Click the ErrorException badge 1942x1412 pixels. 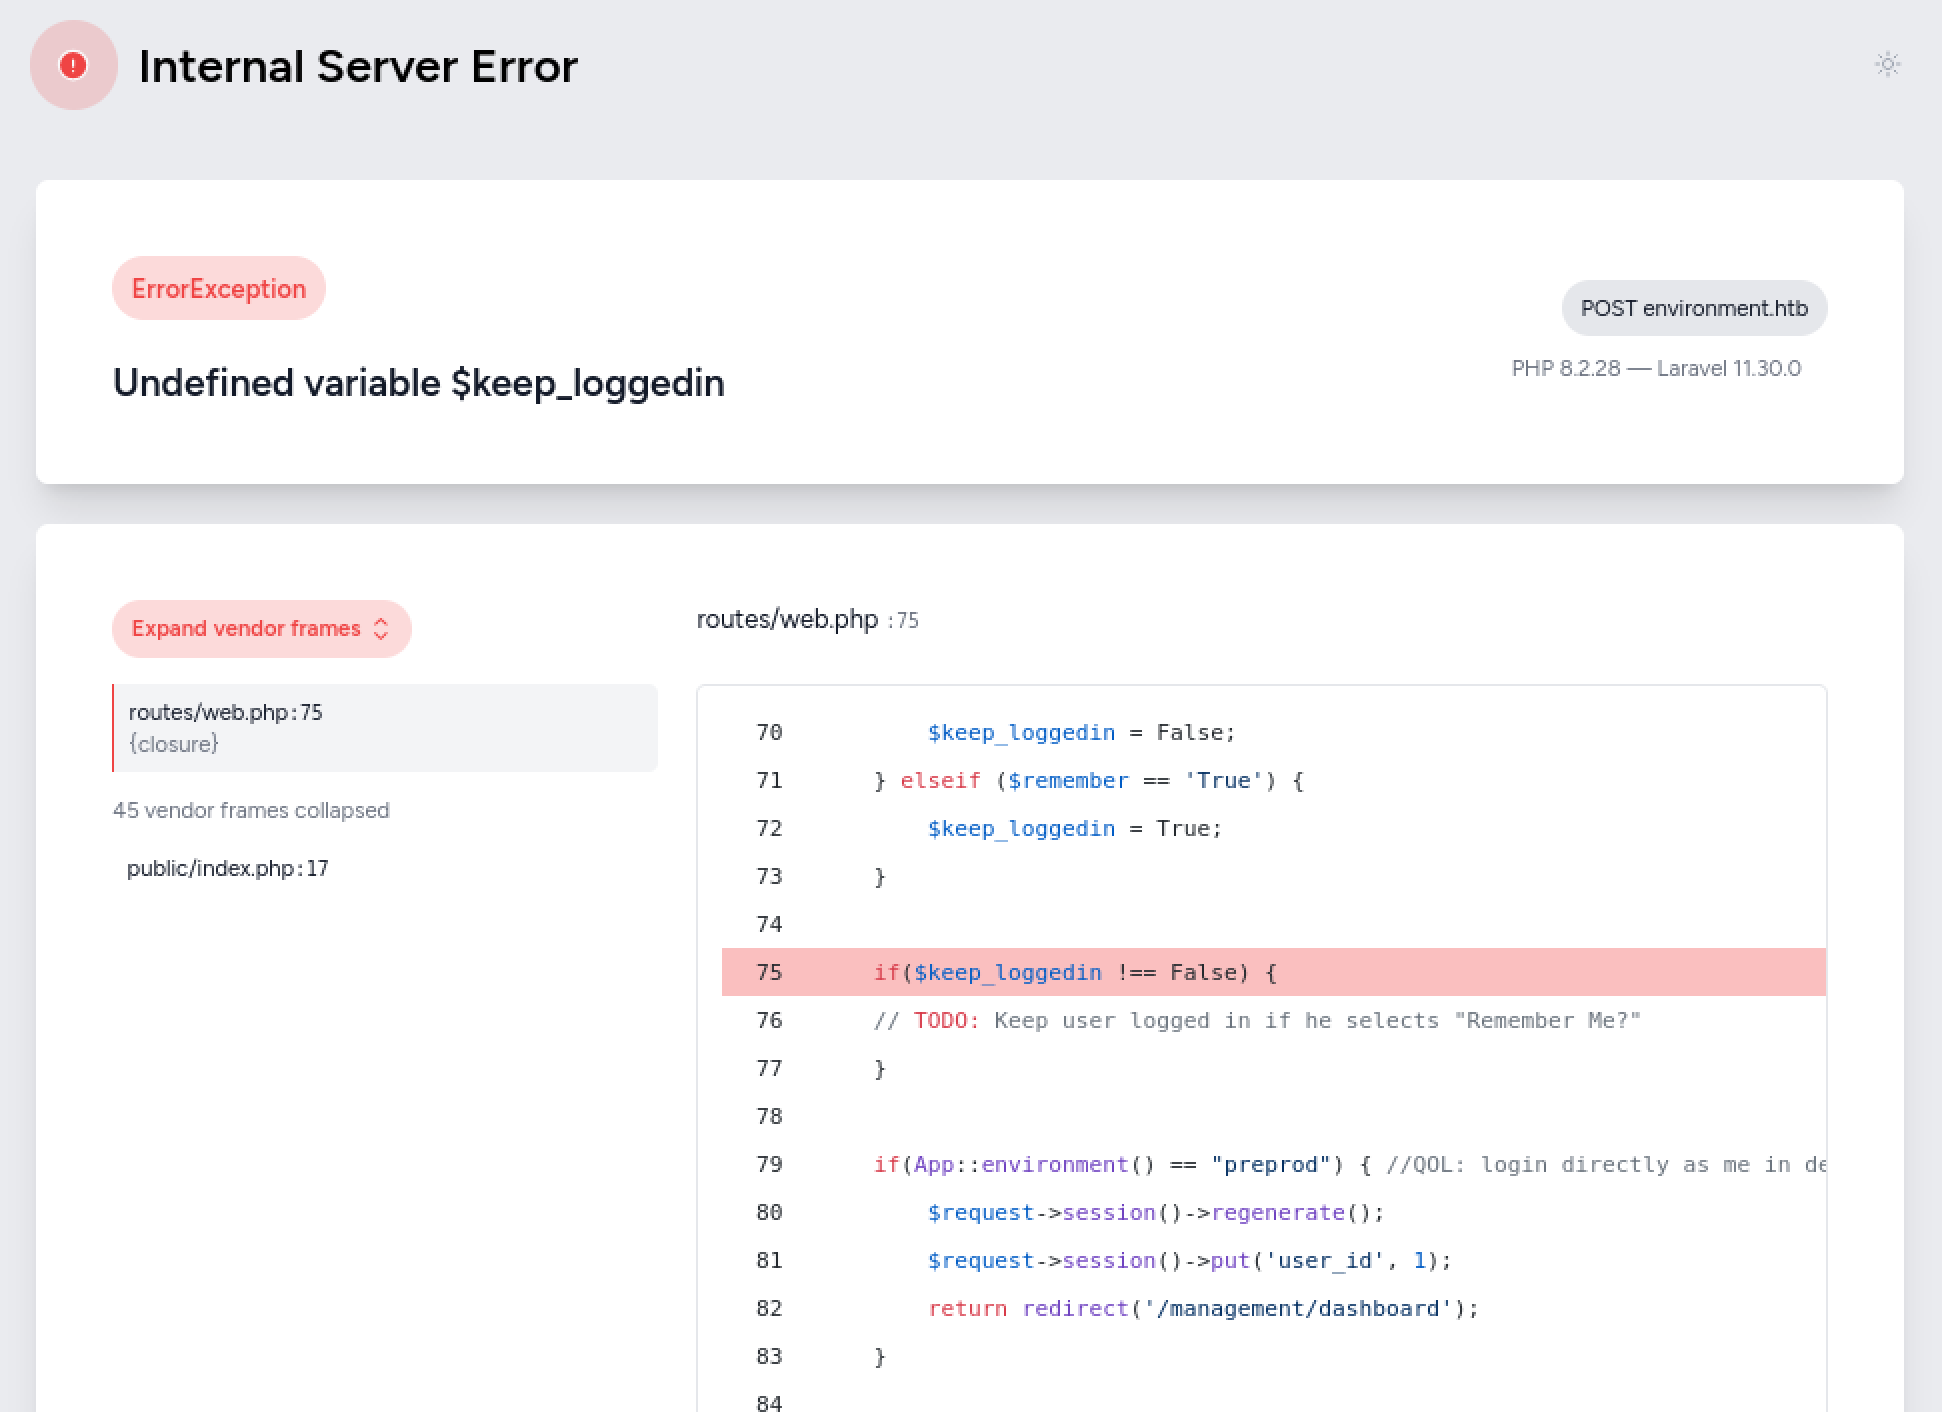[x=218, y=289]
